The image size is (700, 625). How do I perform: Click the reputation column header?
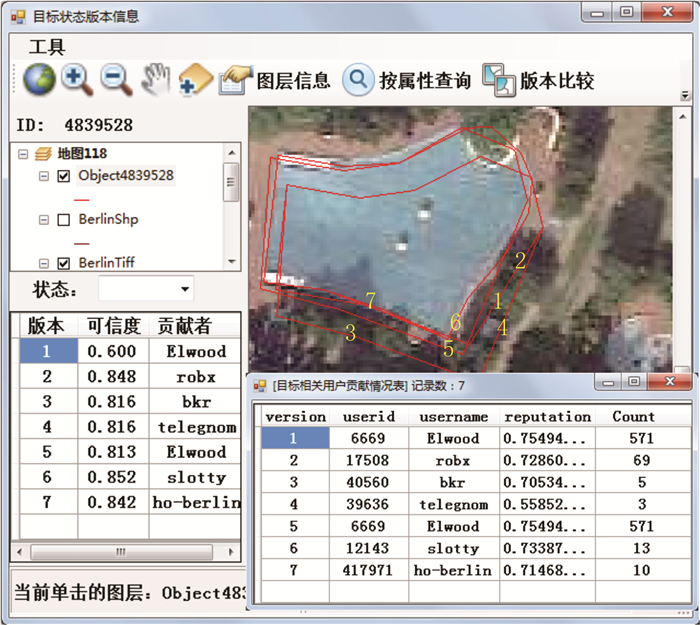click(x=547, y=416)
